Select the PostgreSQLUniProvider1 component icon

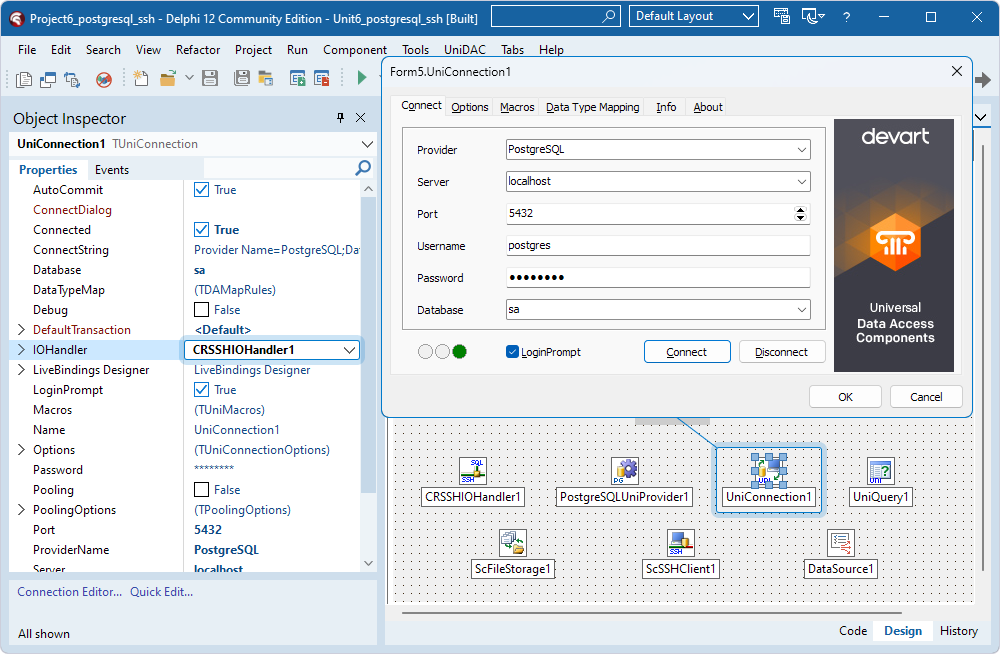(x=625, y=470)
